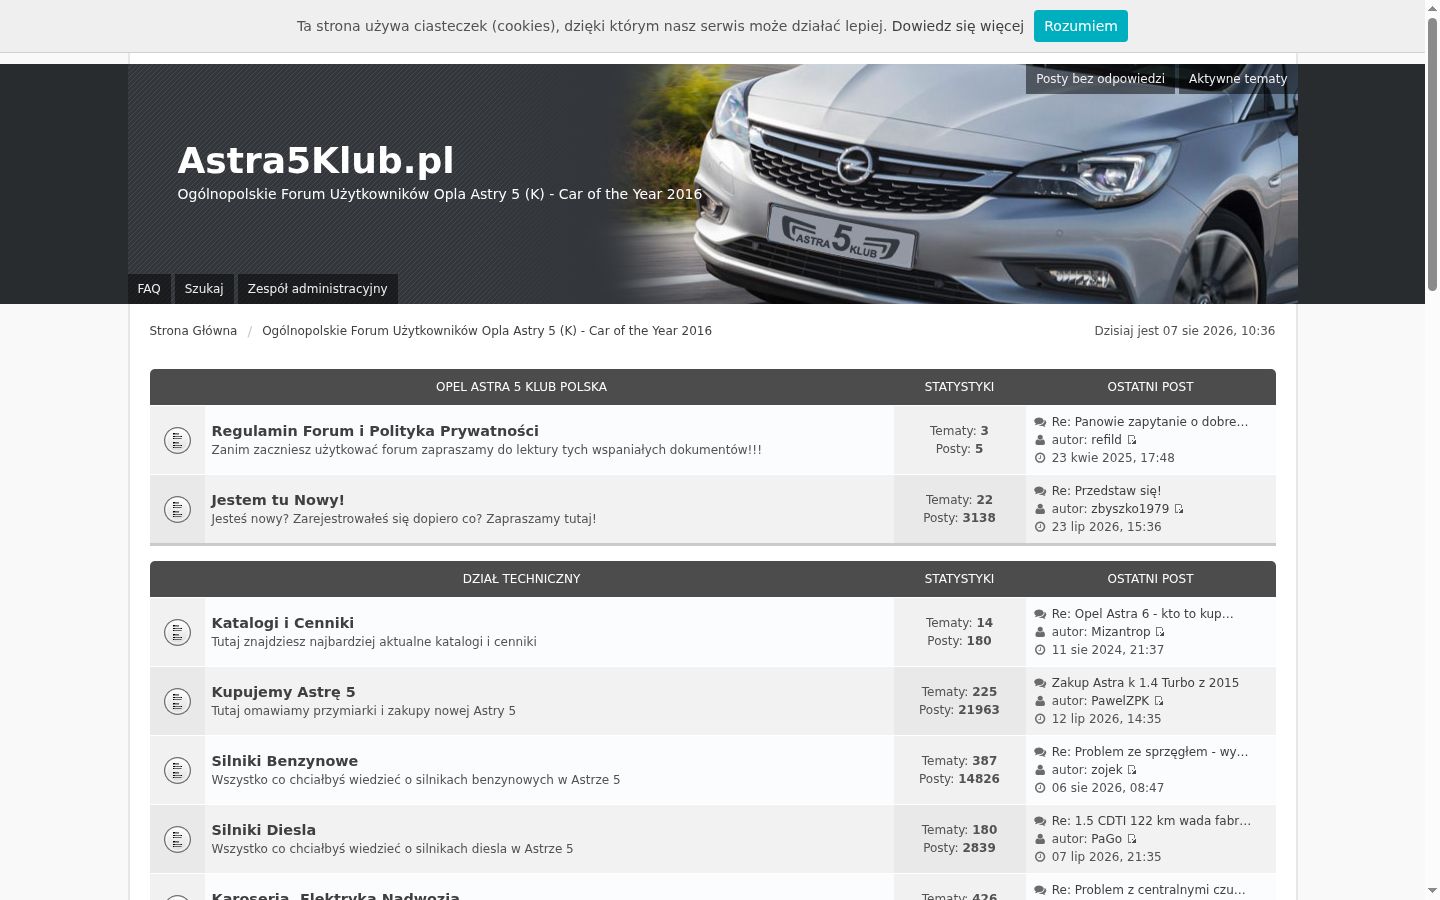Click timestamp 23 kwie 2025, 17:48
1440x900 pixels.
point(1112,458)
